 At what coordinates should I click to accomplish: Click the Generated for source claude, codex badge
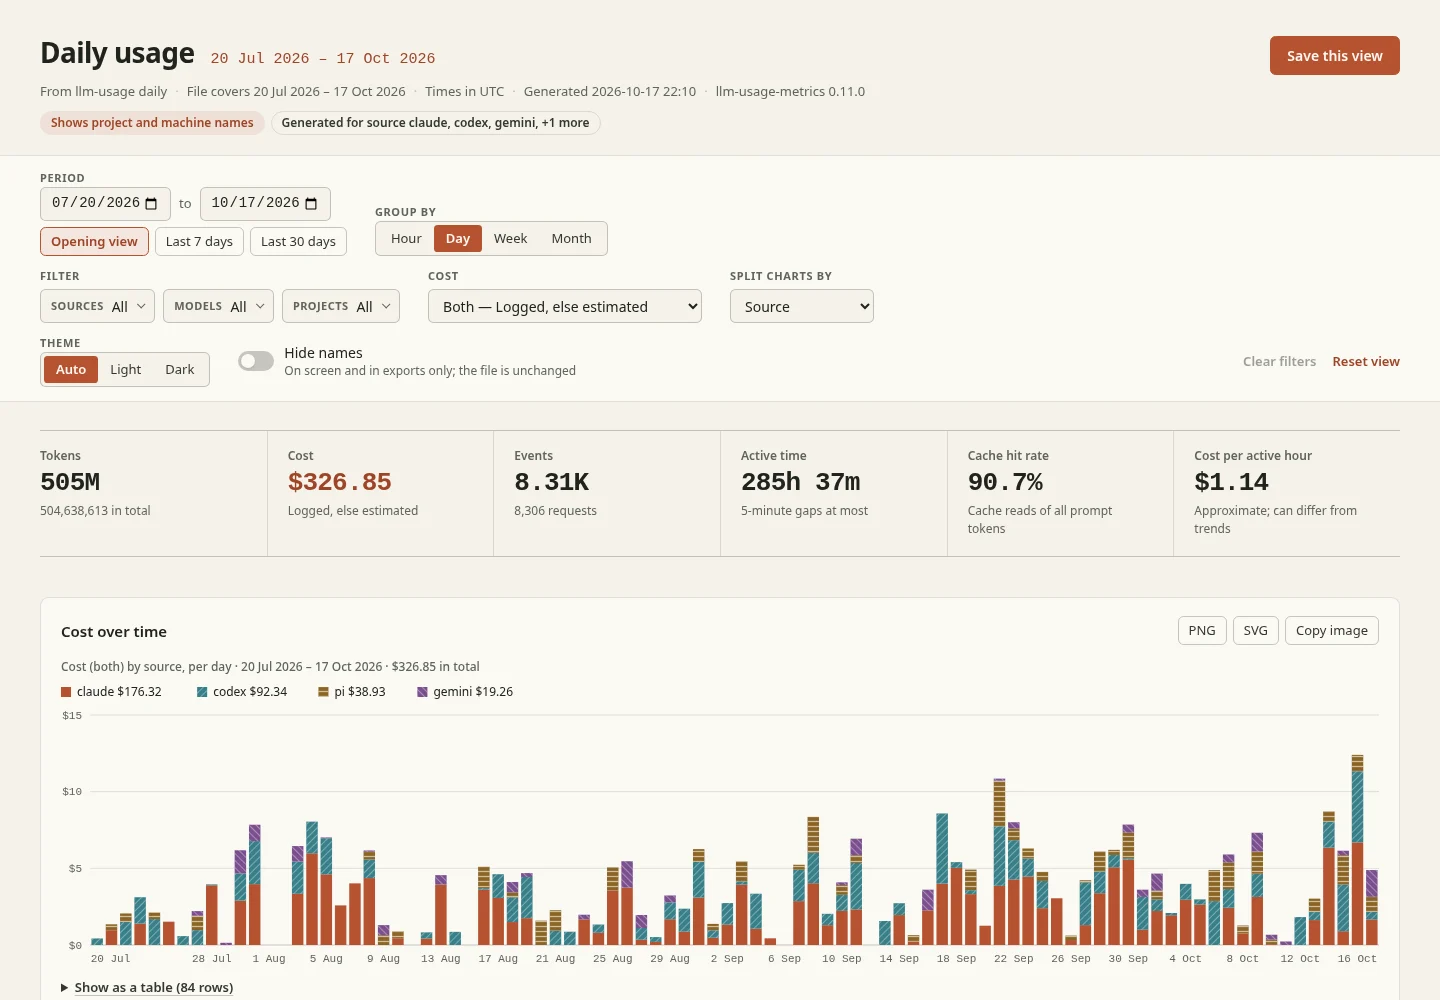pyautogui.click(x=435, y=122)
